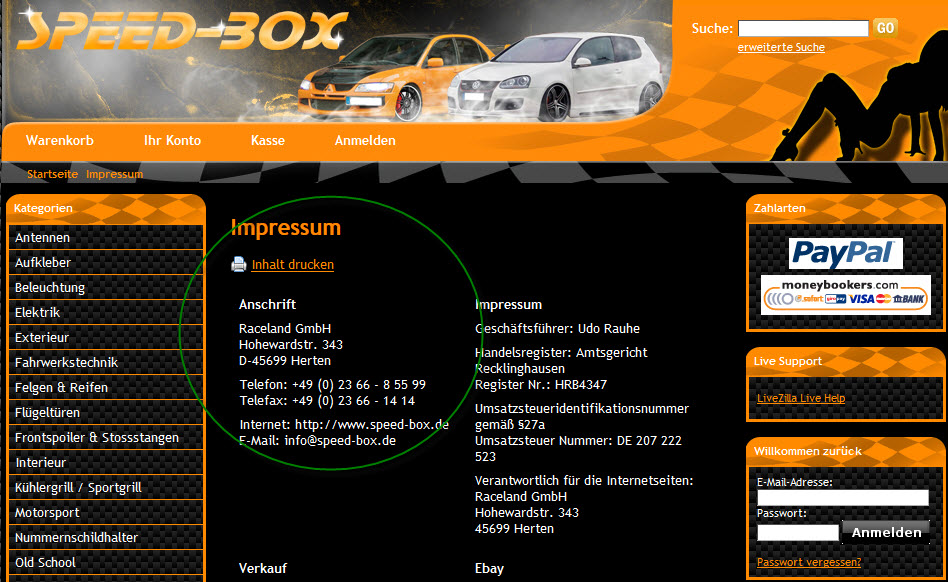Click into the Passwort input field
Image resolution: width=948 pixels, height=582 pixels.
point(797,532)
